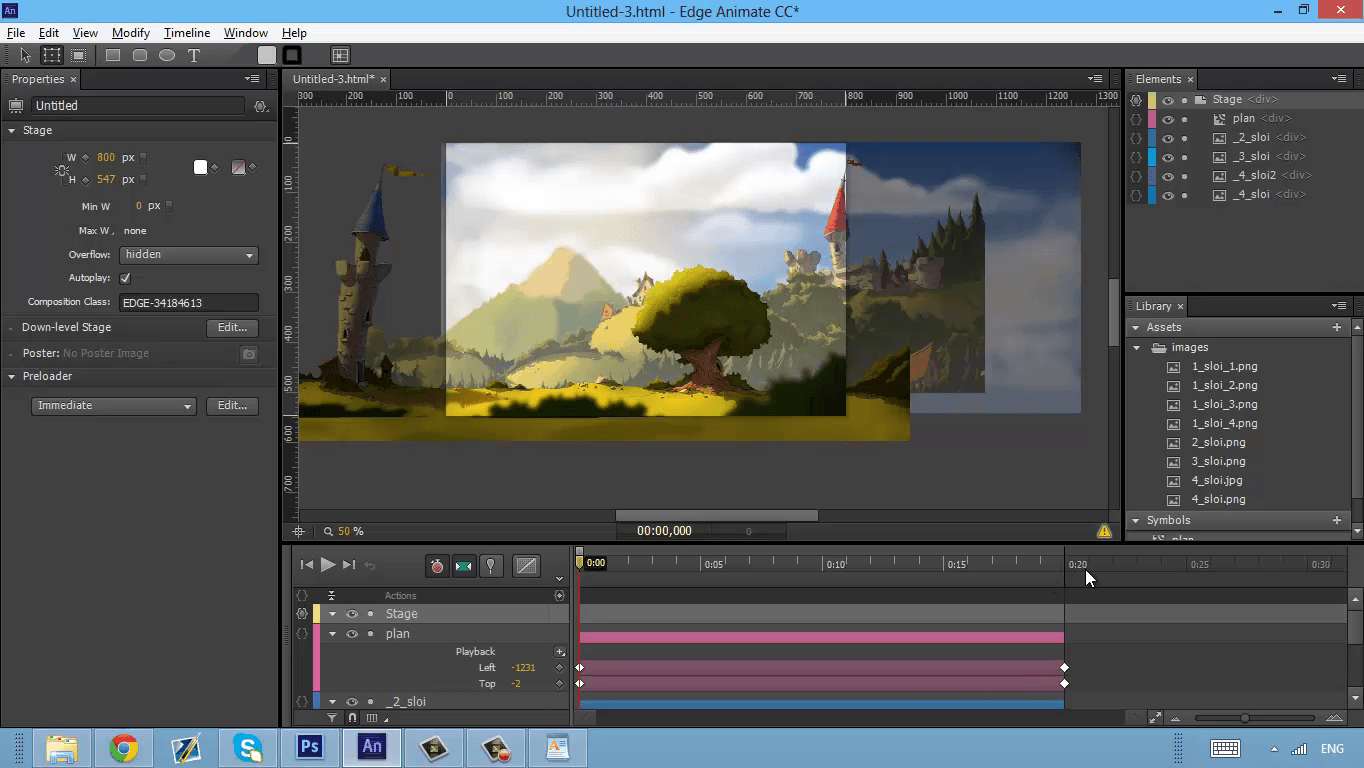
Task: Collapse the Assets section in Library
Action: coord(1136,328)
